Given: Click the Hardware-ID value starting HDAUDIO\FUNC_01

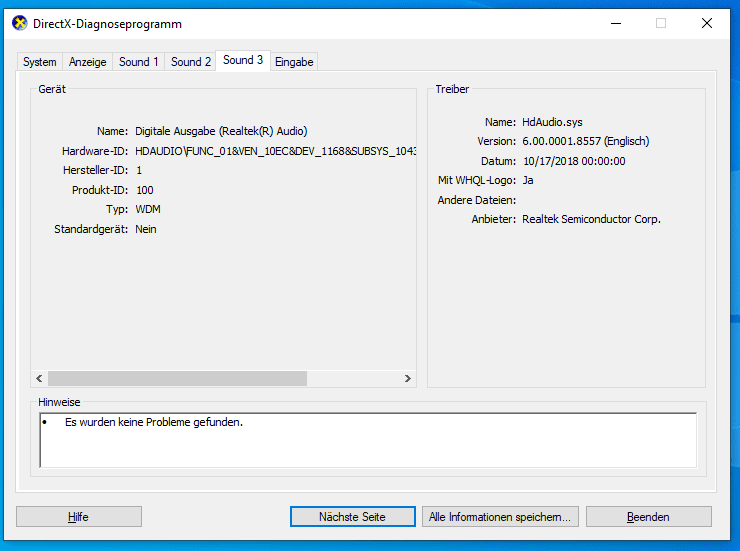Looking at the screenshot, I should coord(276,151).
